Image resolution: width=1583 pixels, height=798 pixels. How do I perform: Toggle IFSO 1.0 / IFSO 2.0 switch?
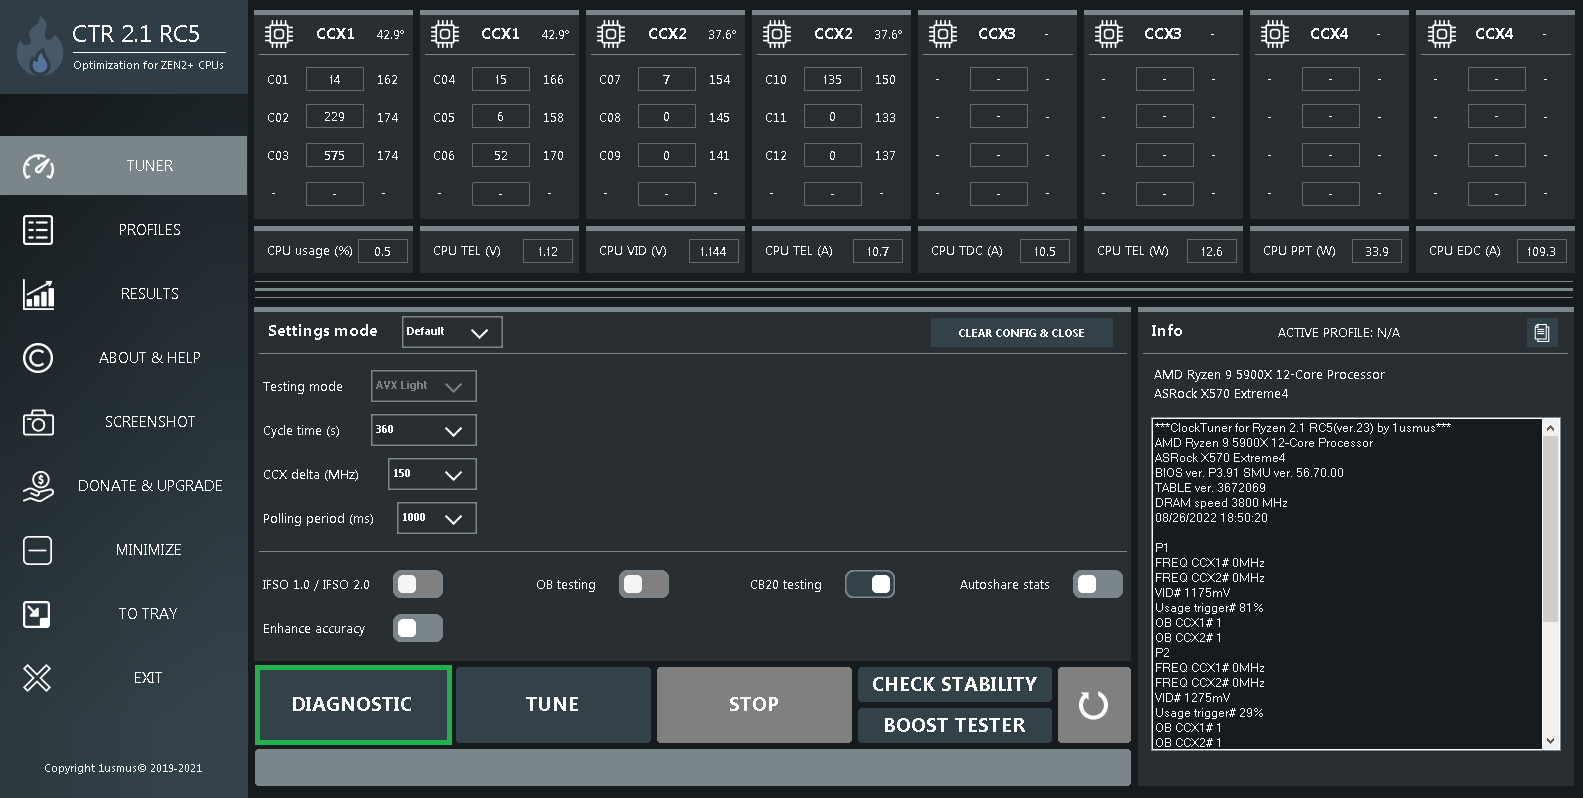(x=418, y=584)
